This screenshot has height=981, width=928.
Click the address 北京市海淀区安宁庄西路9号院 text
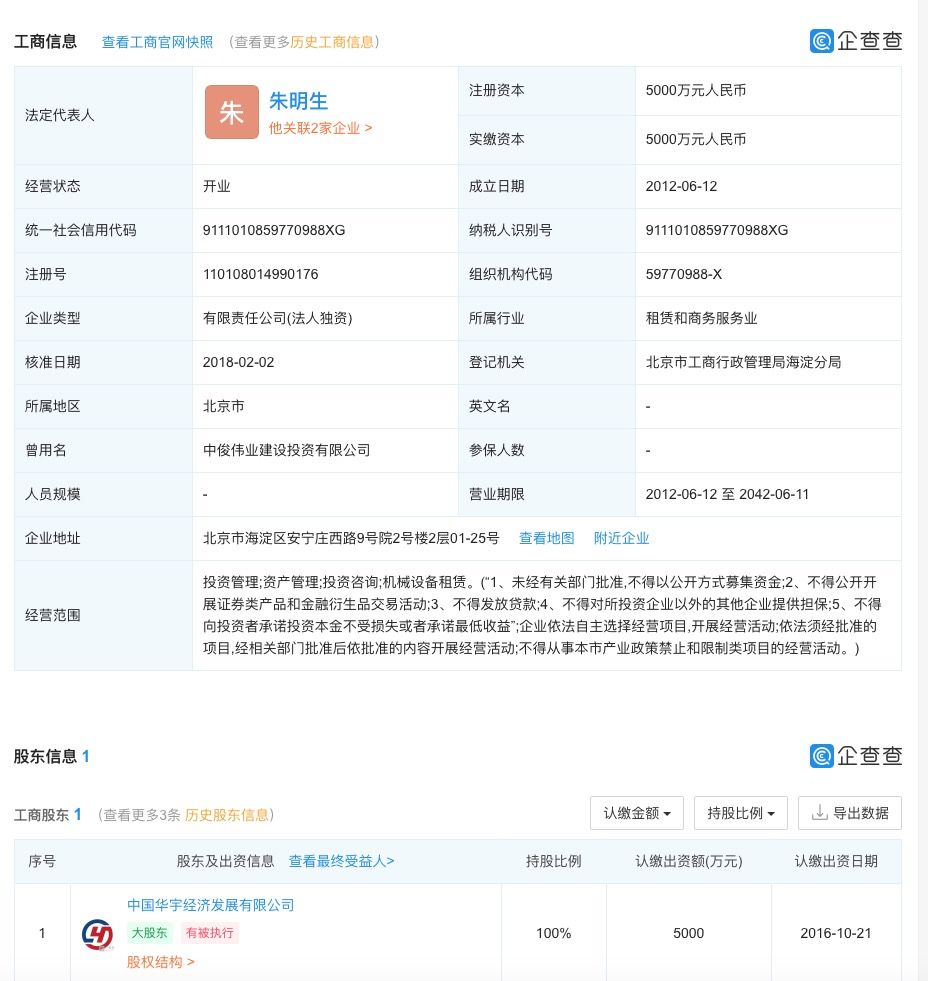(x=351, y=538)
